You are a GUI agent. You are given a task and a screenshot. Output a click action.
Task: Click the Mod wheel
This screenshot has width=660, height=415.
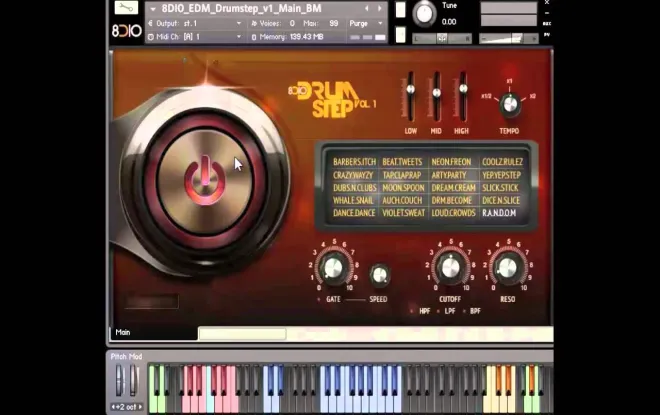pyautogui.click(x=133, y=380)
